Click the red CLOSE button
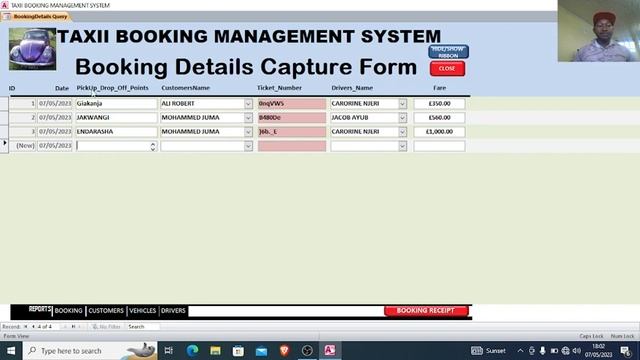The height and width of the screenshot is (360, 640). click(x=447, y=69)
